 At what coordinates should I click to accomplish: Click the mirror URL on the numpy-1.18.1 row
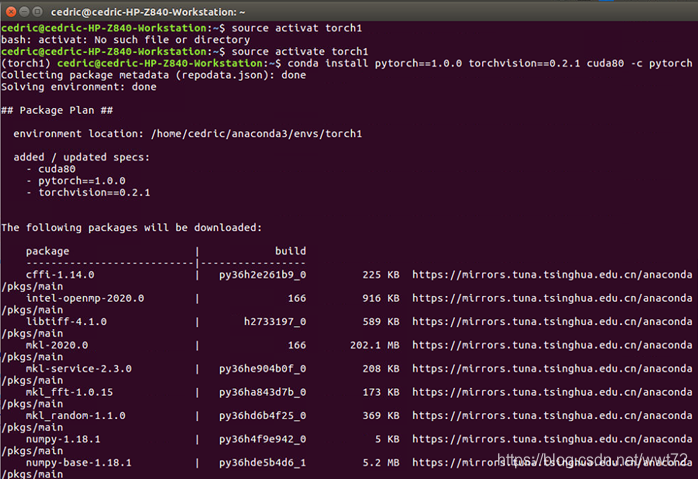click(x=552, y=439)
